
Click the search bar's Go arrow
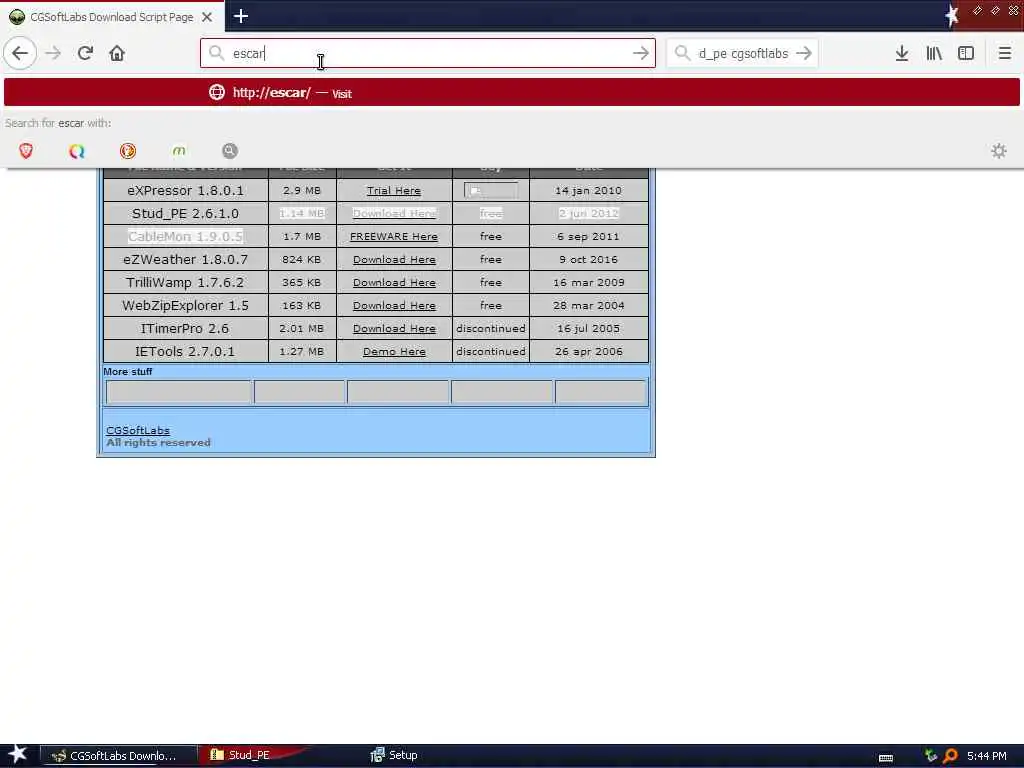coord(804,53)
